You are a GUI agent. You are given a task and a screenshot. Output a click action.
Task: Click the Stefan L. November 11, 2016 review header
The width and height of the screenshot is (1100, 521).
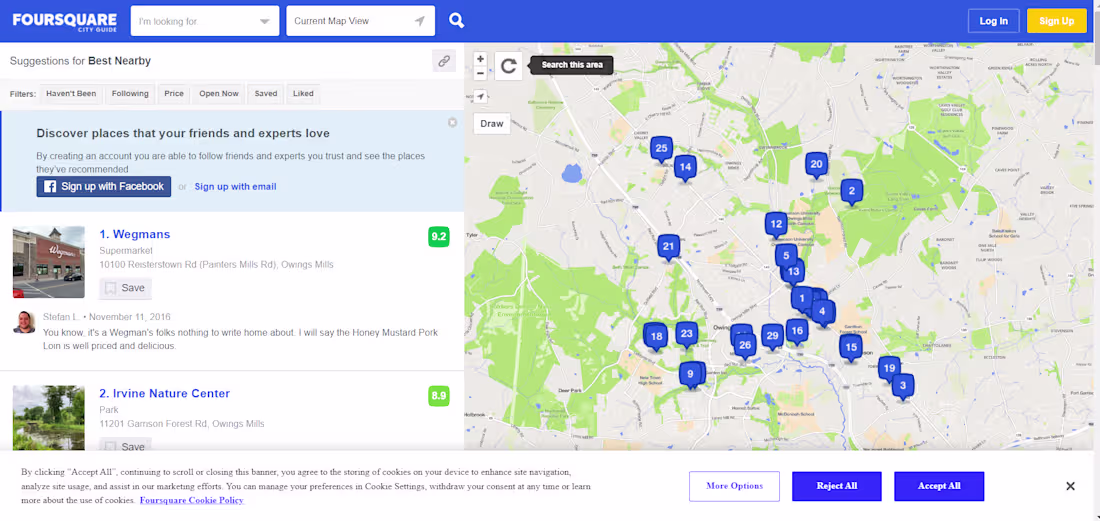click(x=107, y=317)
